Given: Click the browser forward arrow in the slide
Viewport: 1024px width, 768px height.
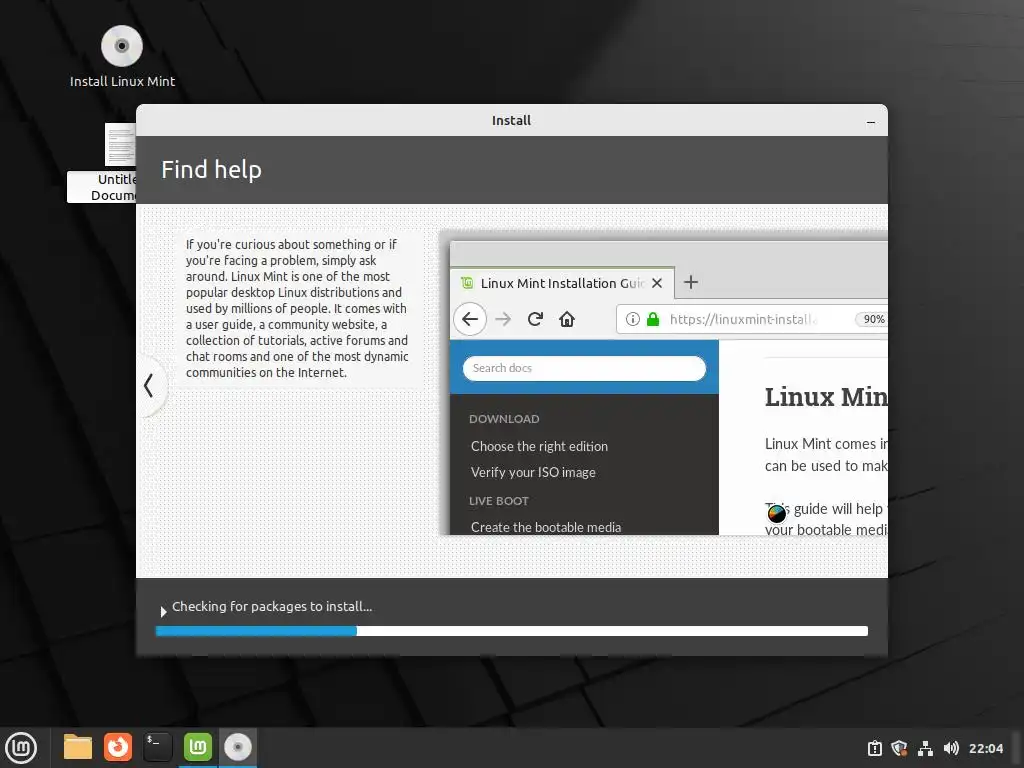Looking at the screenshot, I should 503,319.
